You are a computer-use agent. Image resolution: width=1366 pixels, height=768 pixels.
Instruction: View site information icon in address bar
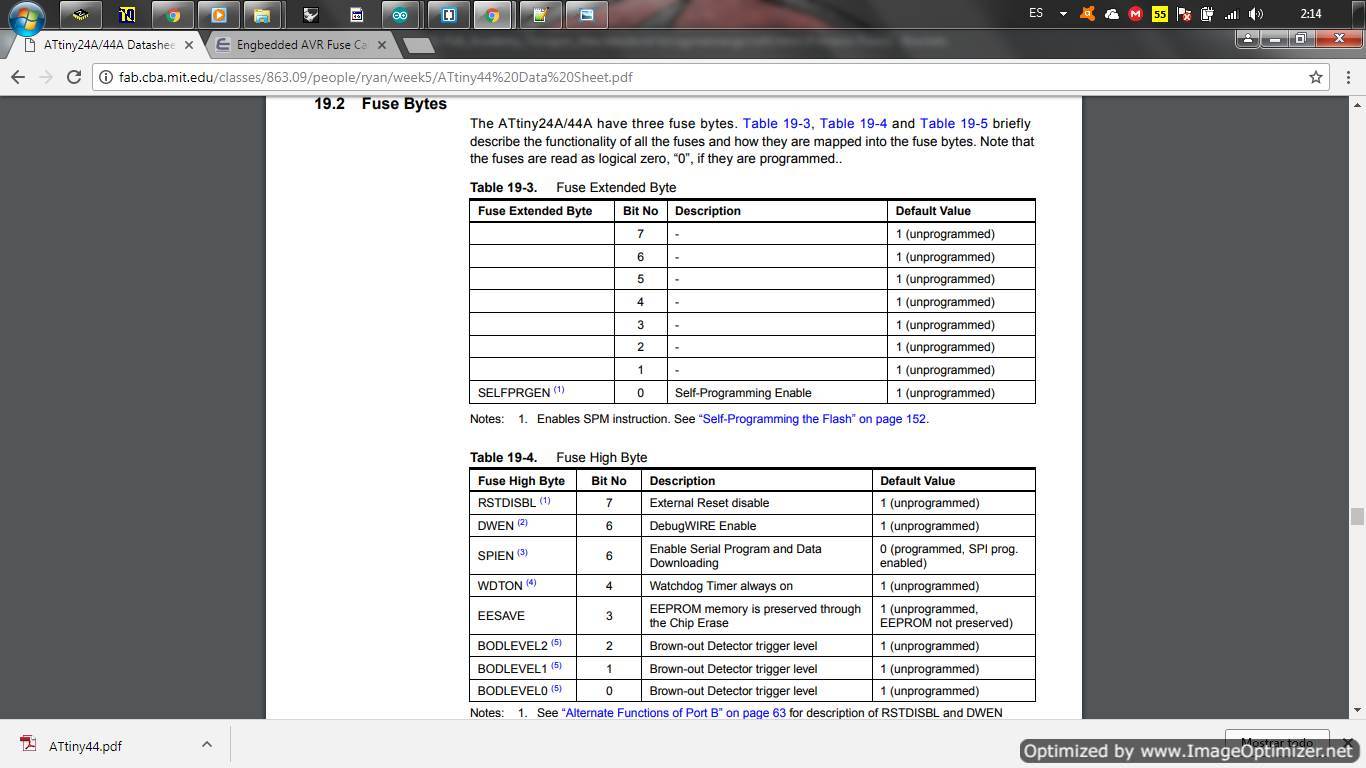107,77
